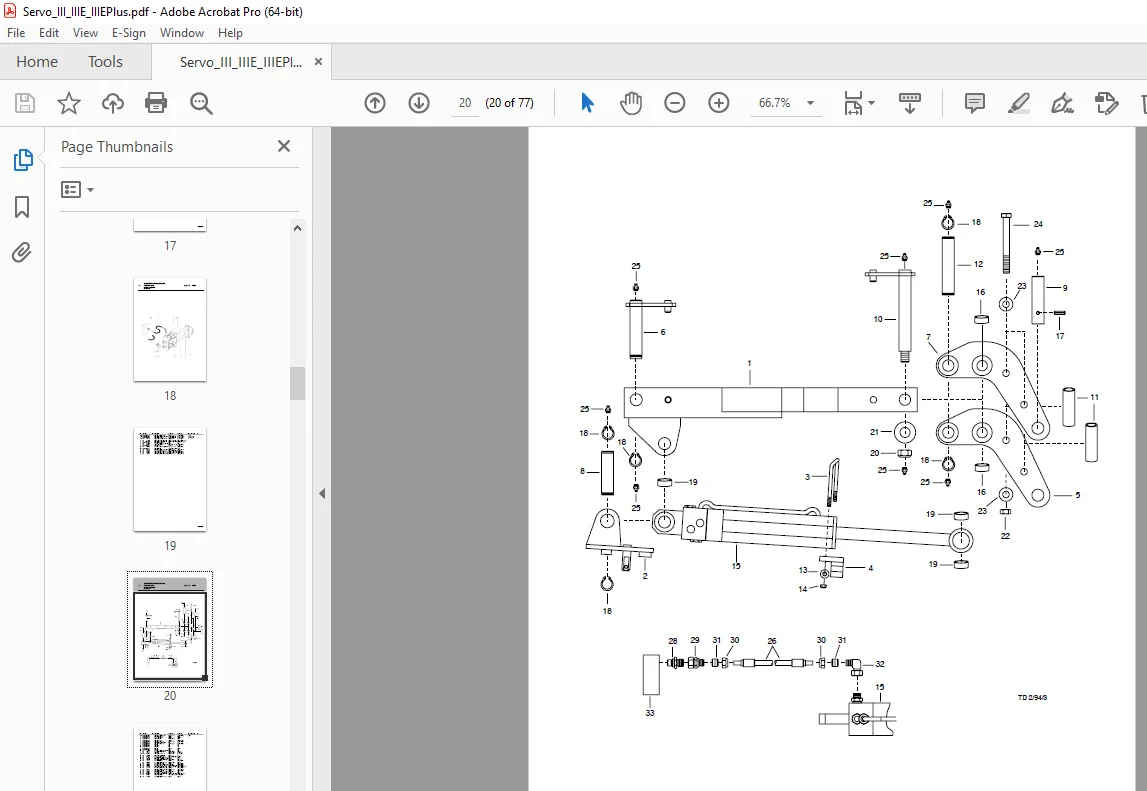
Task: Click the "TD 2/94/3" drawing reference text
Action: click(x=1032, y=697)
